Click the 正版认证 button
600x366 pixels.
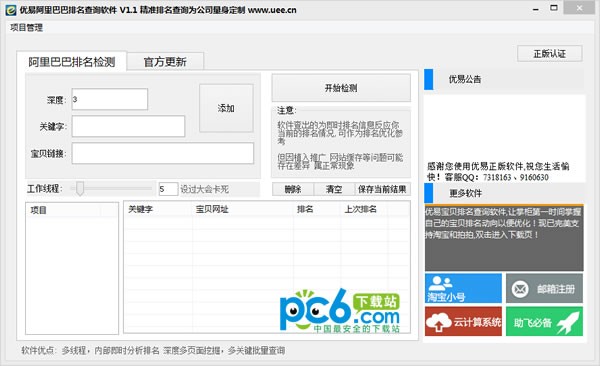tap(549, 54)
